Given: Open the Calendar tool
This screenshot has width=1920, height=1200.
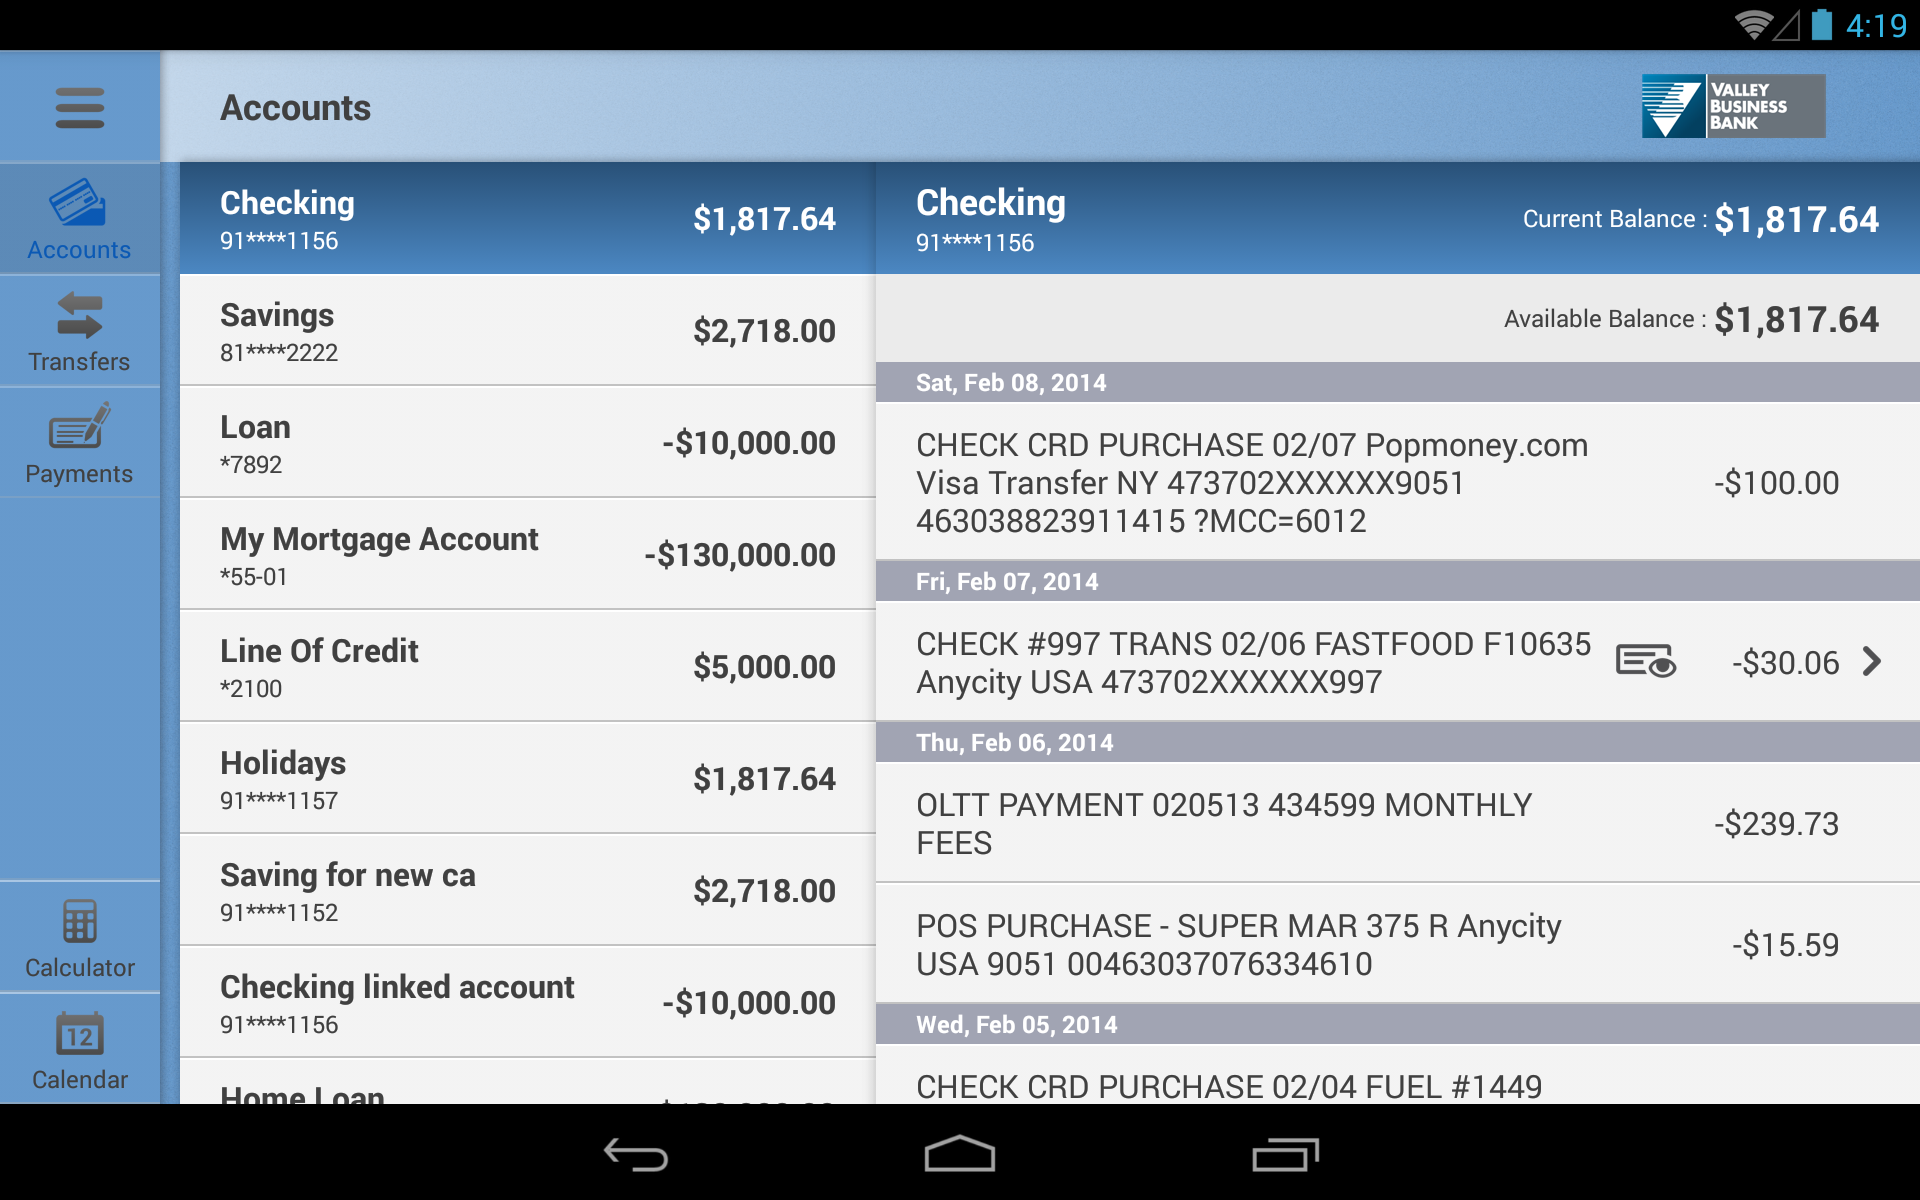Looking at the screenshot, I should tap(80, 1049).
